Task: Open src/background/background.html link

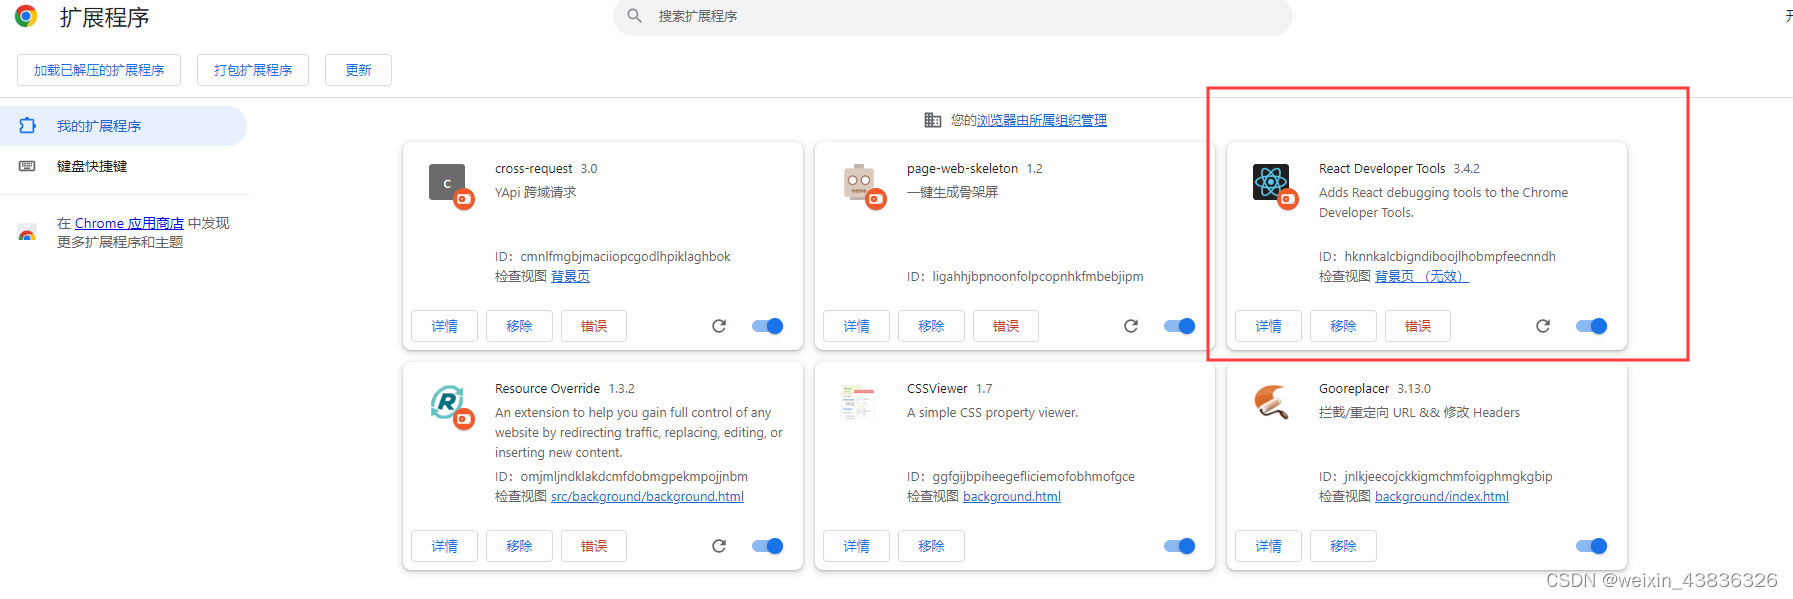Action: pyautogui.click(x=647, y=496)
